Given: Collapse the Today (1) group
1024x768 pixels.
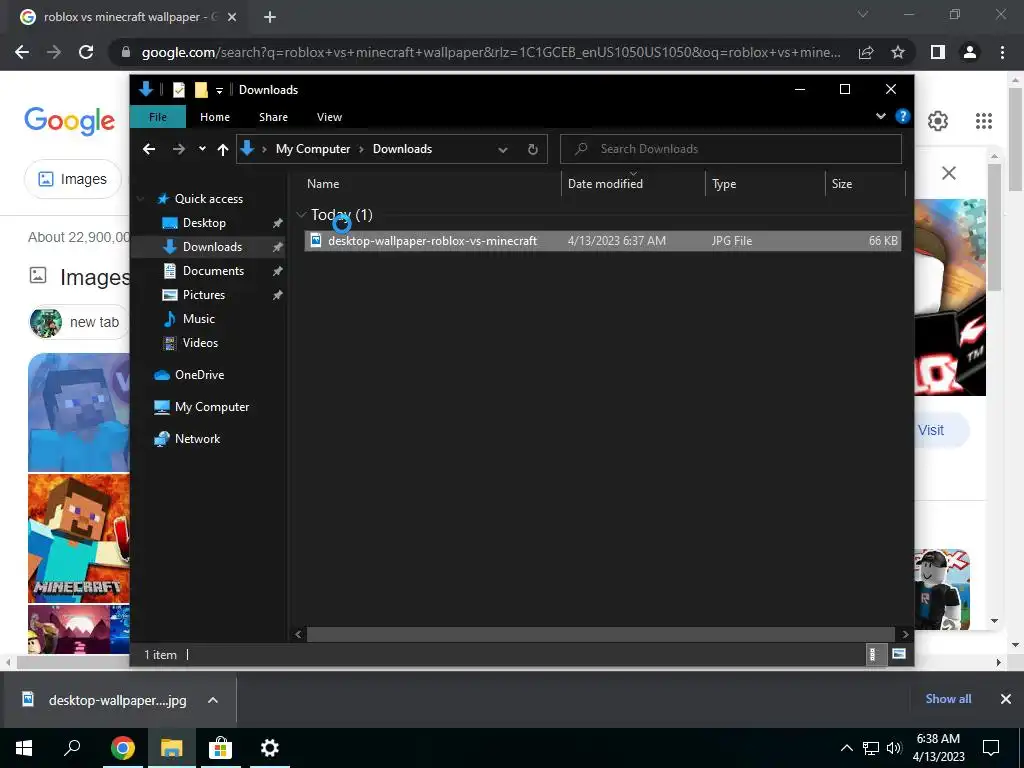Looking at the screenshot, I should (x=301, y=214).
